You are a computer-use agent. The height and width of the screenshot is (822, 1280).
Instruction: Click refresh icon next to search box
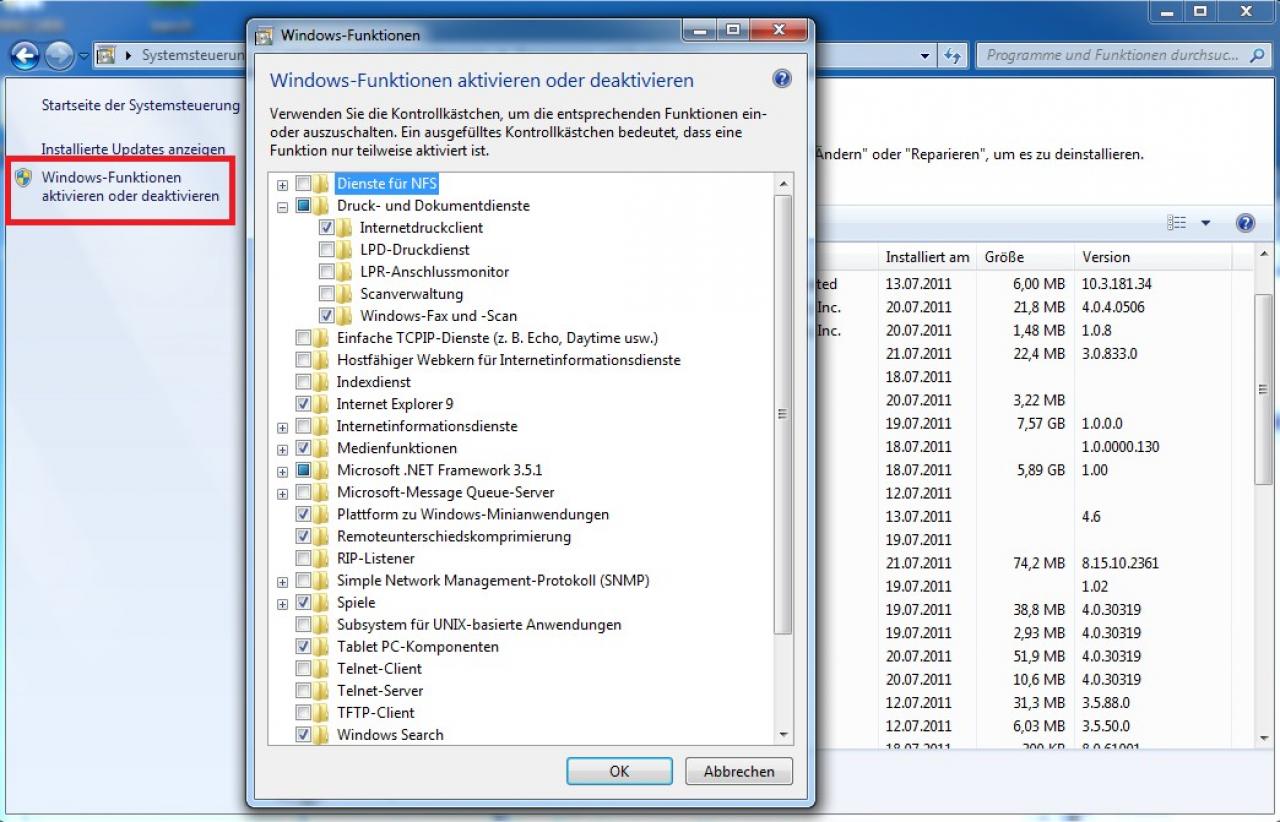[952, 55]
